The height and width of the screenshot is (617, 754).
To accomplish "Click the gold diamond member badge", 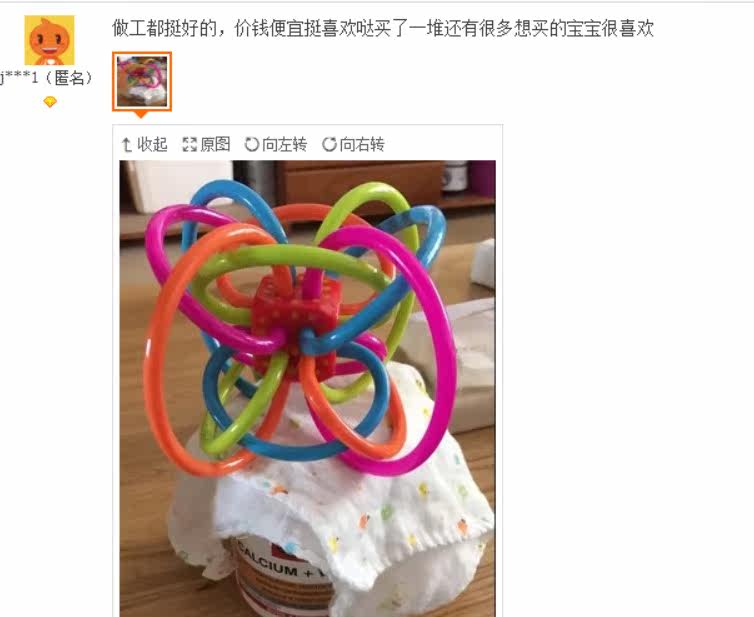I will (x=50, y=102).
